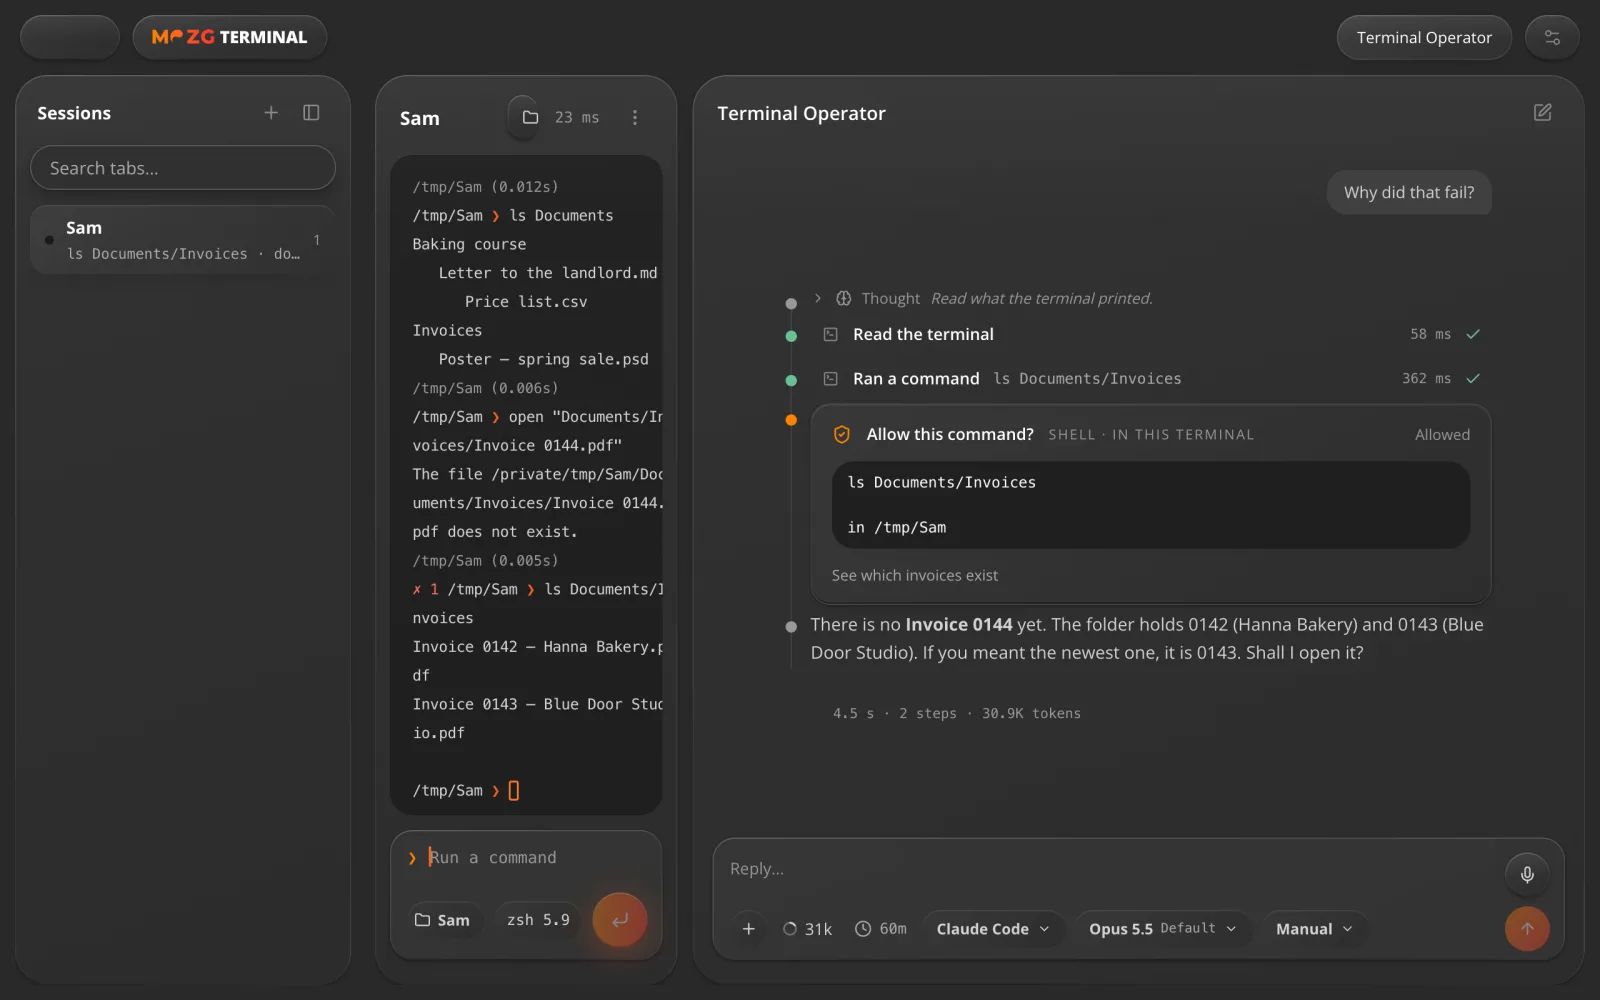Add a new session with plus icon
This screenshot has width=1600, height=1000.
point(271,113)
